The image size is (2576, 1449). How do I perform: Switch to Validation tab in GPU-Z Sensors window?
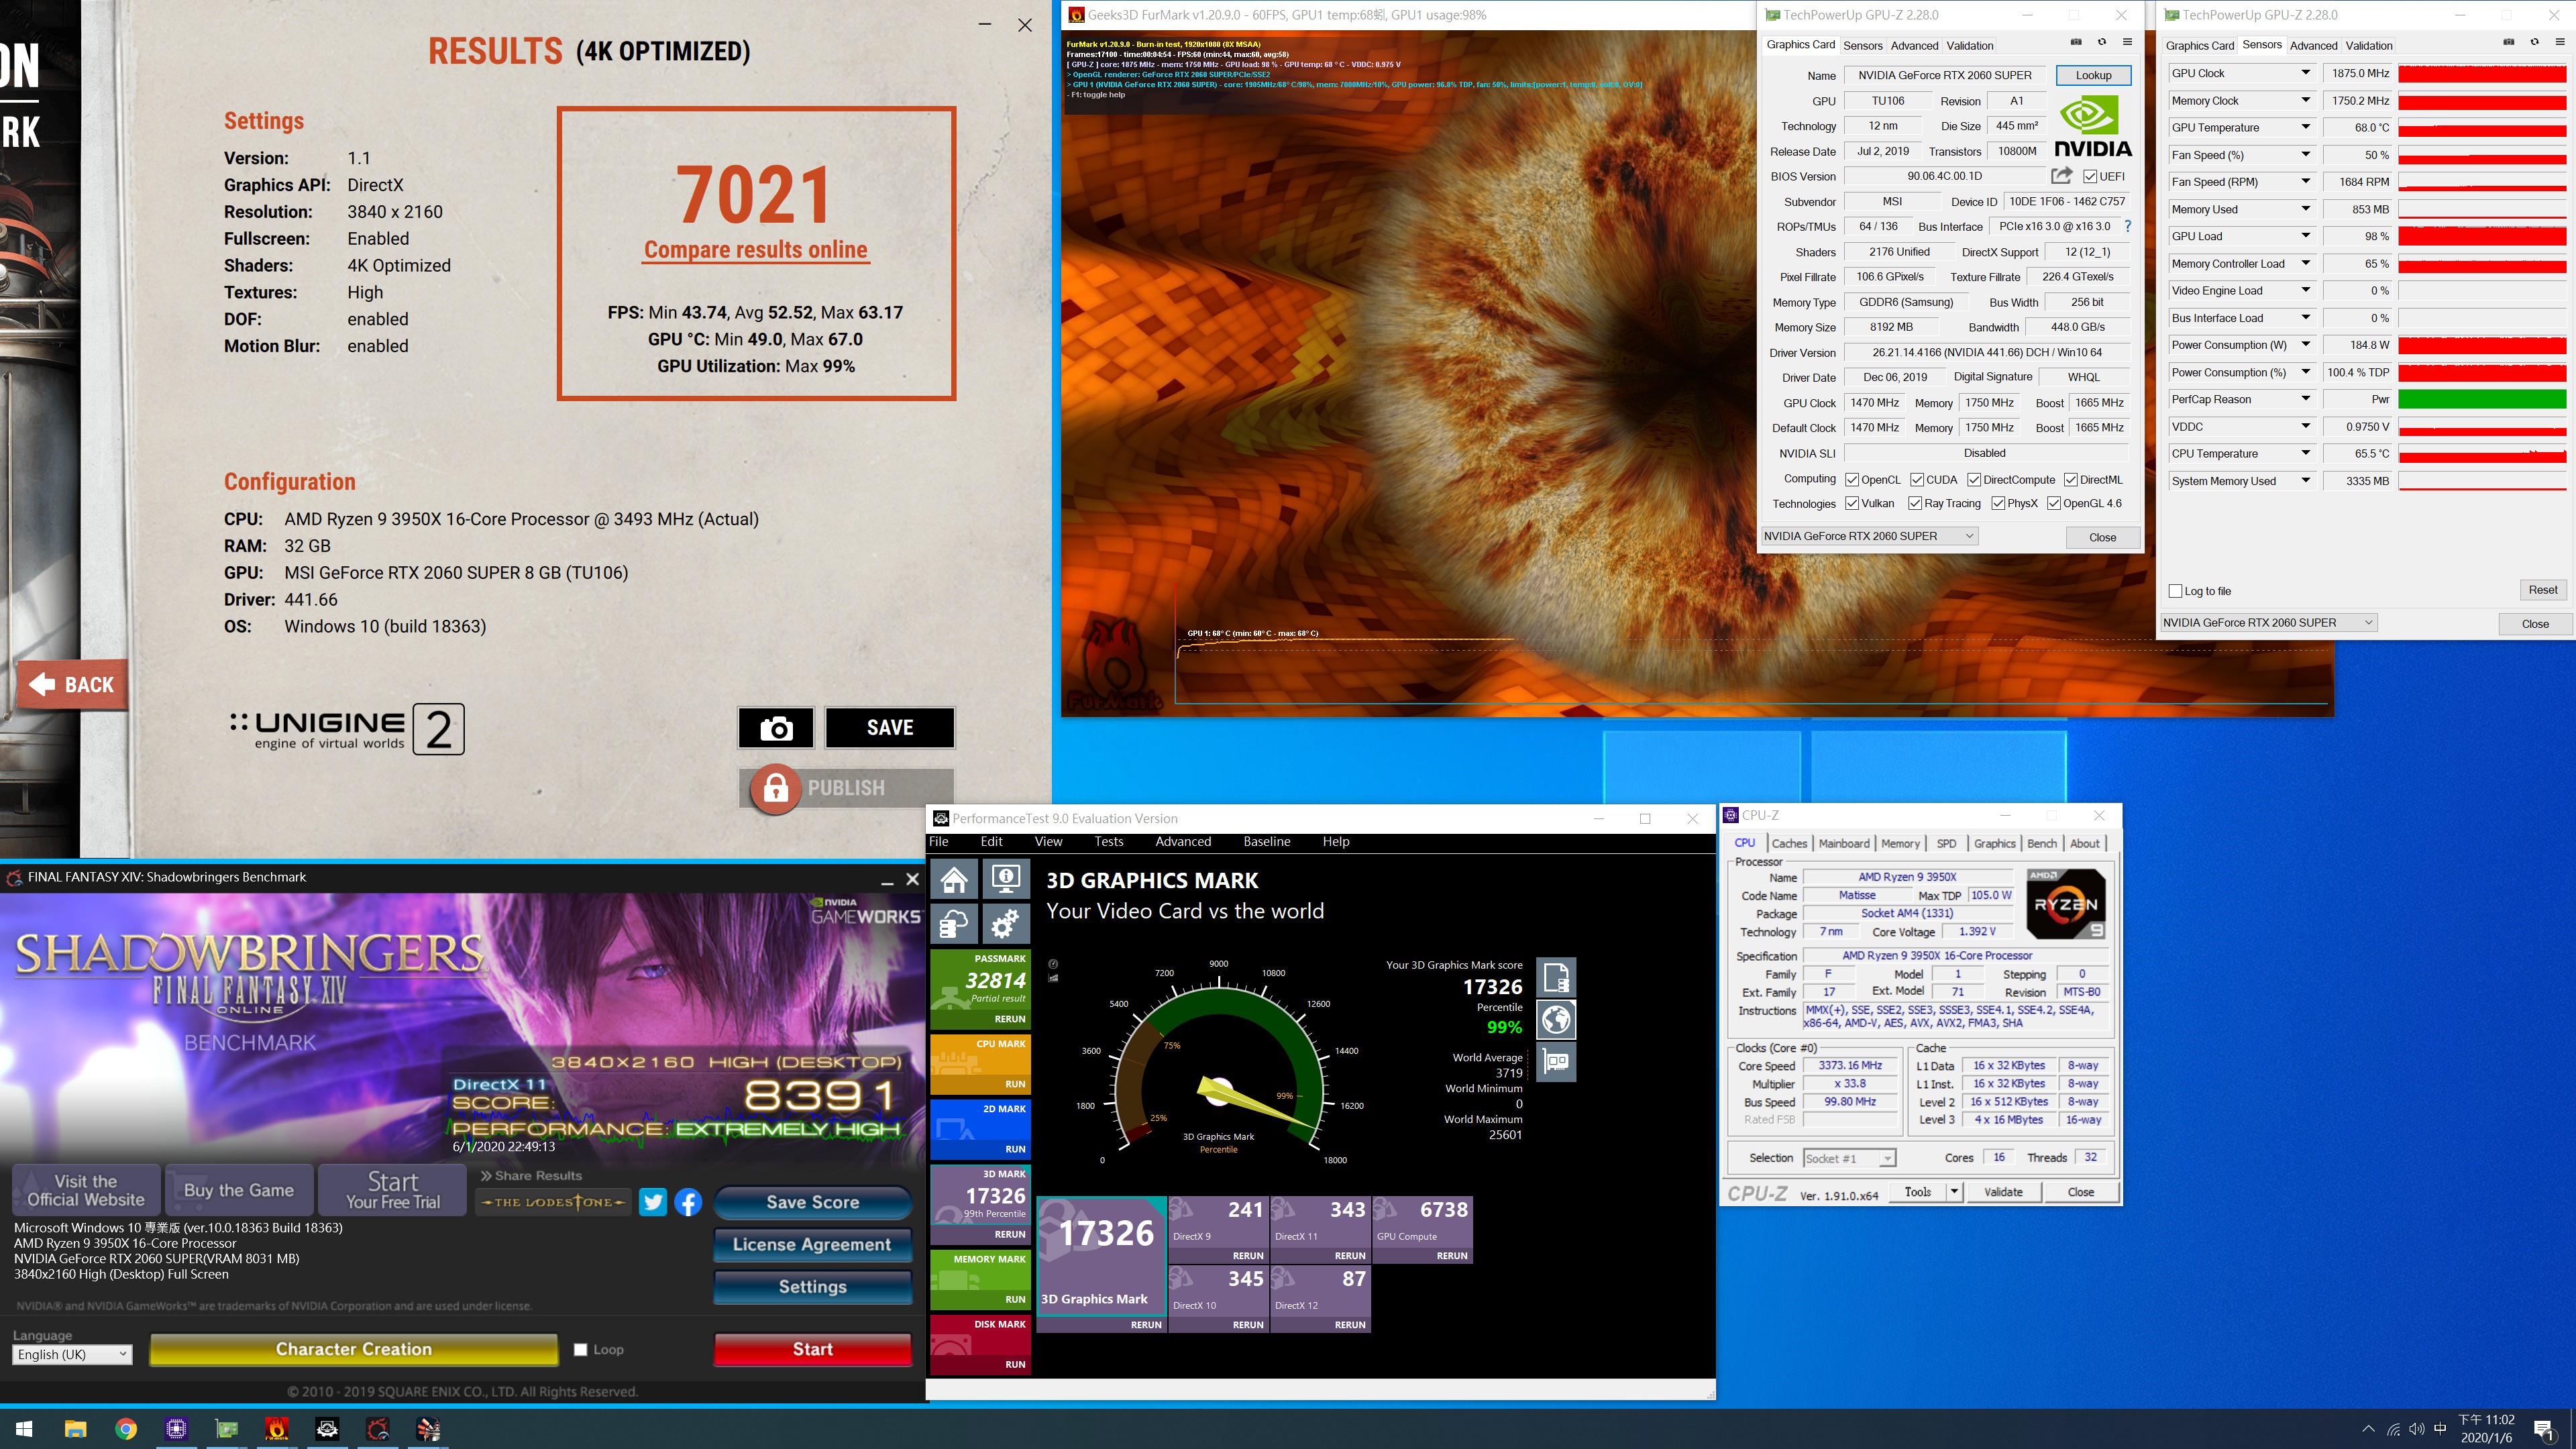point(2368,46)
